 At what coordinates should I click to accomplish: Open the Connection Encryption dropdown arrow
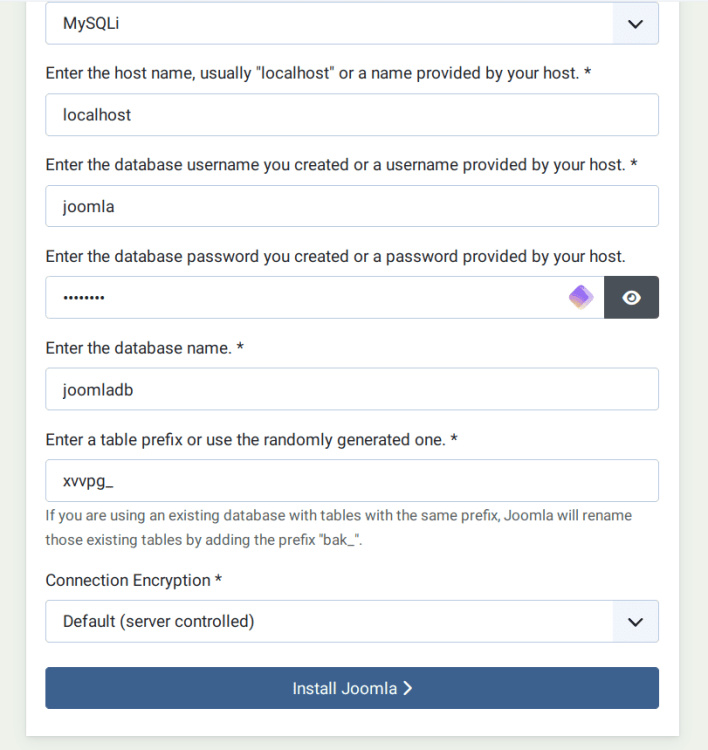point(635,621)
